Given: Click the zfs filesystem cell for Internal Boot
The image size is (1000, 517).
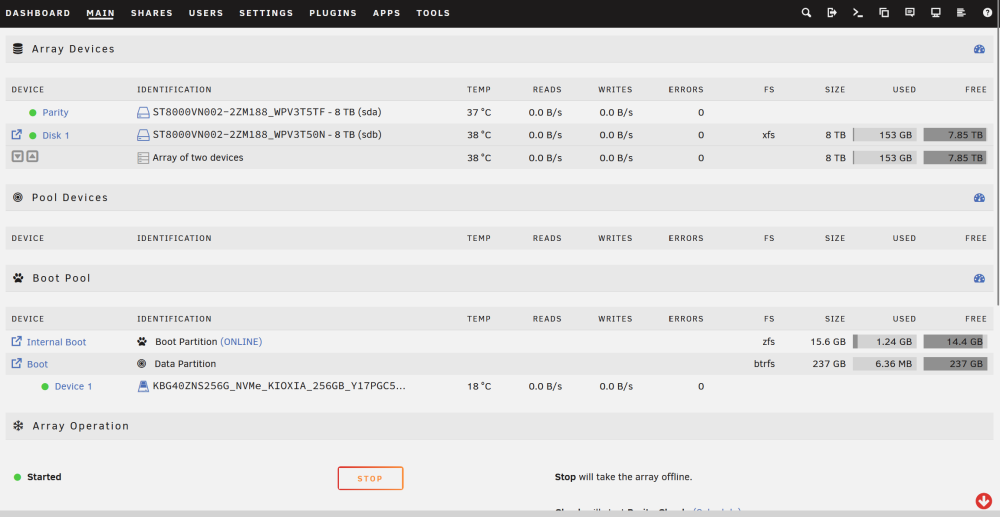Looking at the screenshot, I should coord(768,342).
